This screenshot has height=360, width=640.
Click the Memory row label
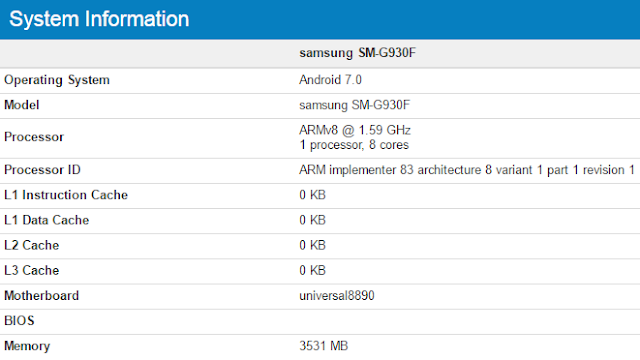[x=27, y=346]
